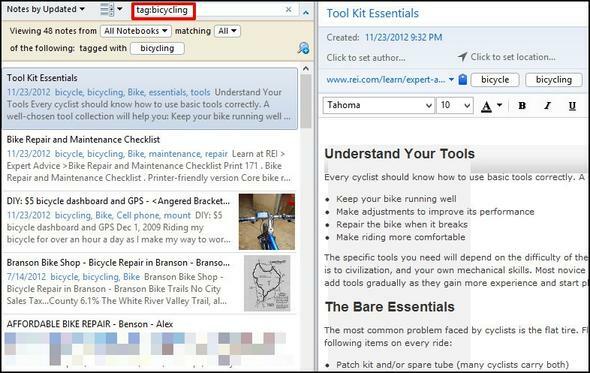The image size is (590, 373).
Task: Click the trail map thumbnail
Action: tap(267, 283)
